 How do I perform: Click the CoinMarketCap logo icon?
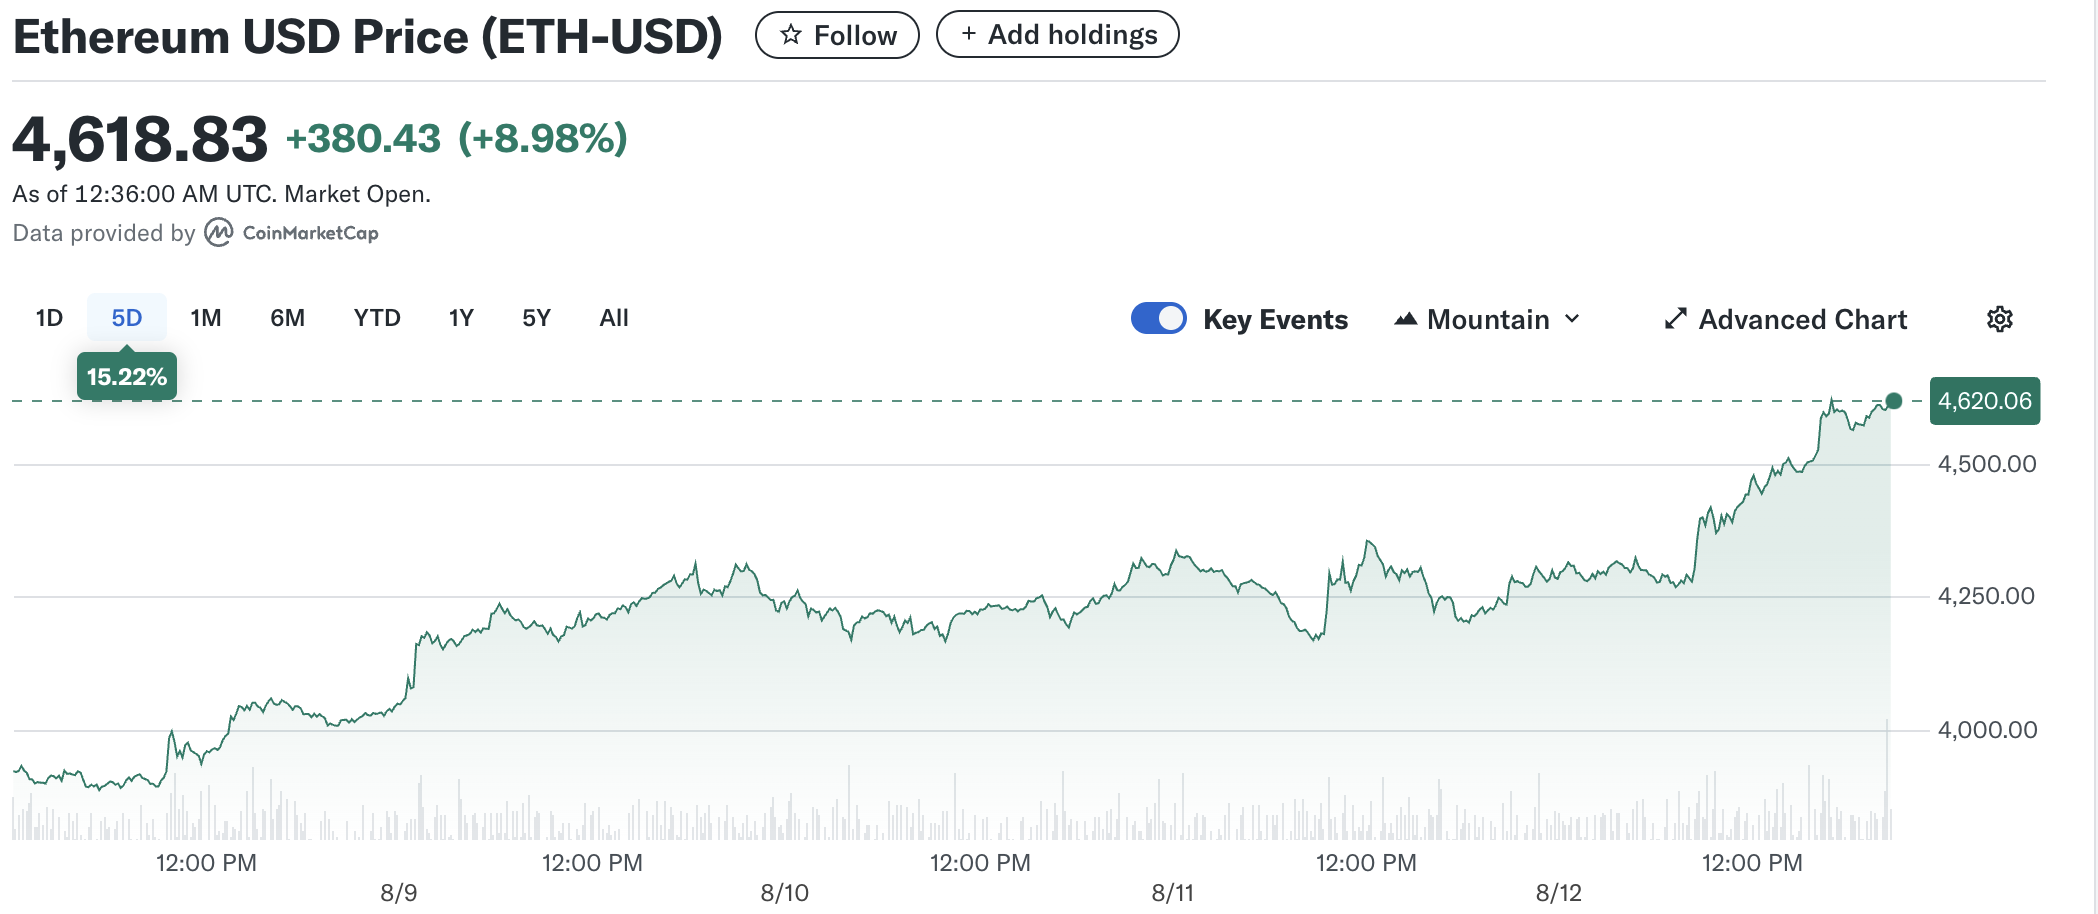[x=219, y=233]
